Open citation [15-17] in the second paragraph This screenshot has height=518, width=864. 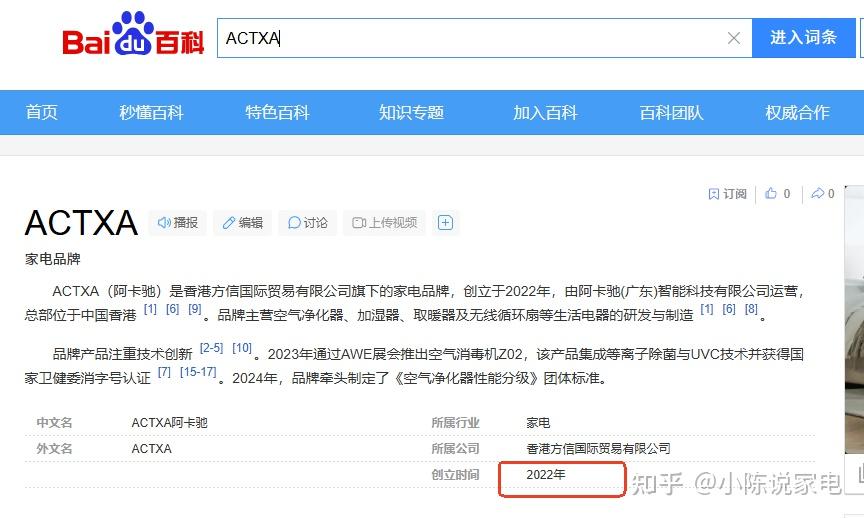coord(198,372)
